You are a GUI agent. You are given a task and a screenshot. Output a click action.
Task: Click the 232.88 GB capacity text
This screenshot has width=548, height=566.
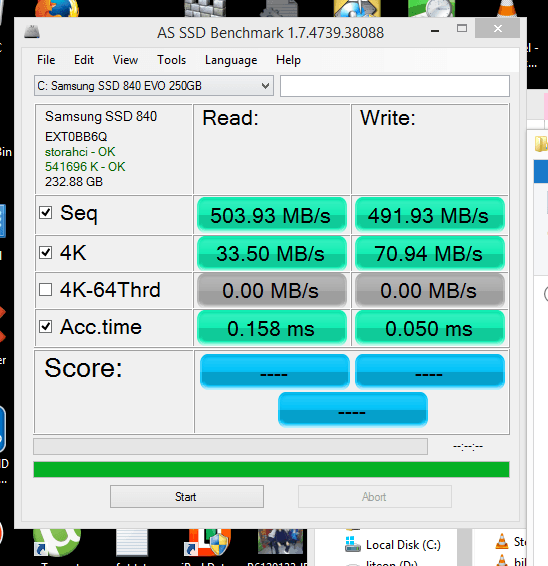(x=74, y=182)
